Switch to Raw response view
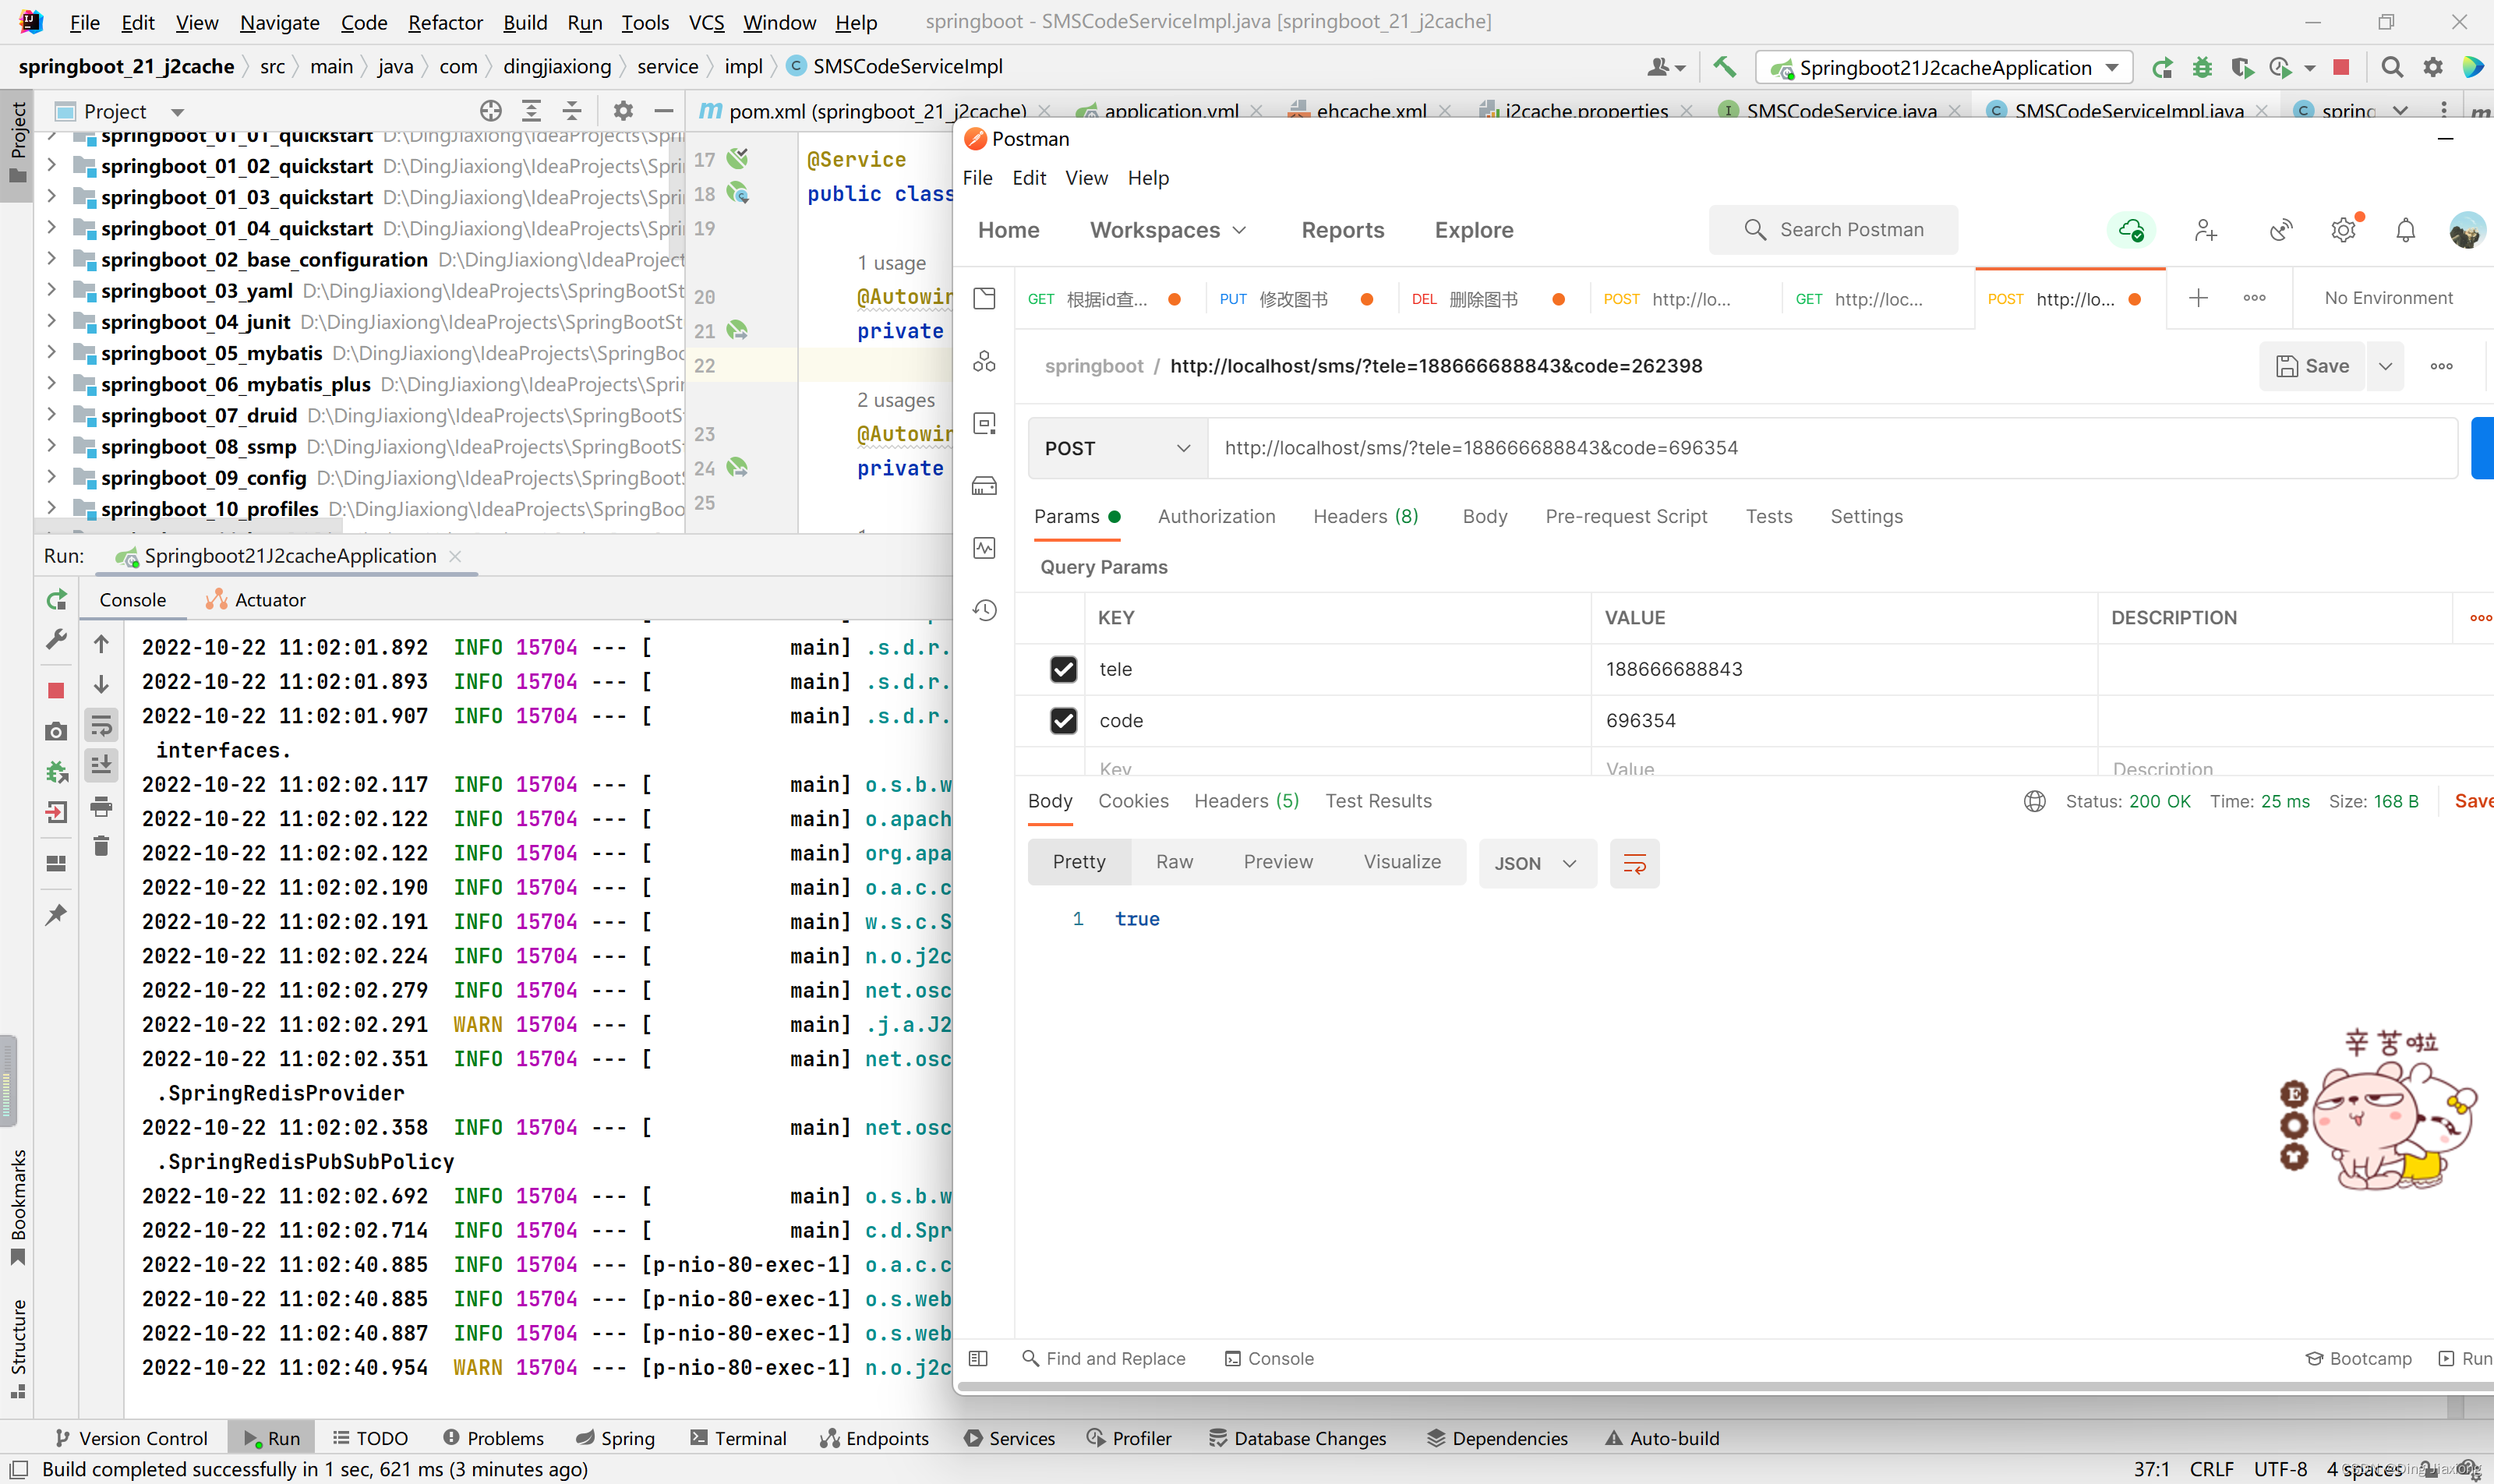This screenshot has height=1484, width=2494. [x=1174, y=862]
